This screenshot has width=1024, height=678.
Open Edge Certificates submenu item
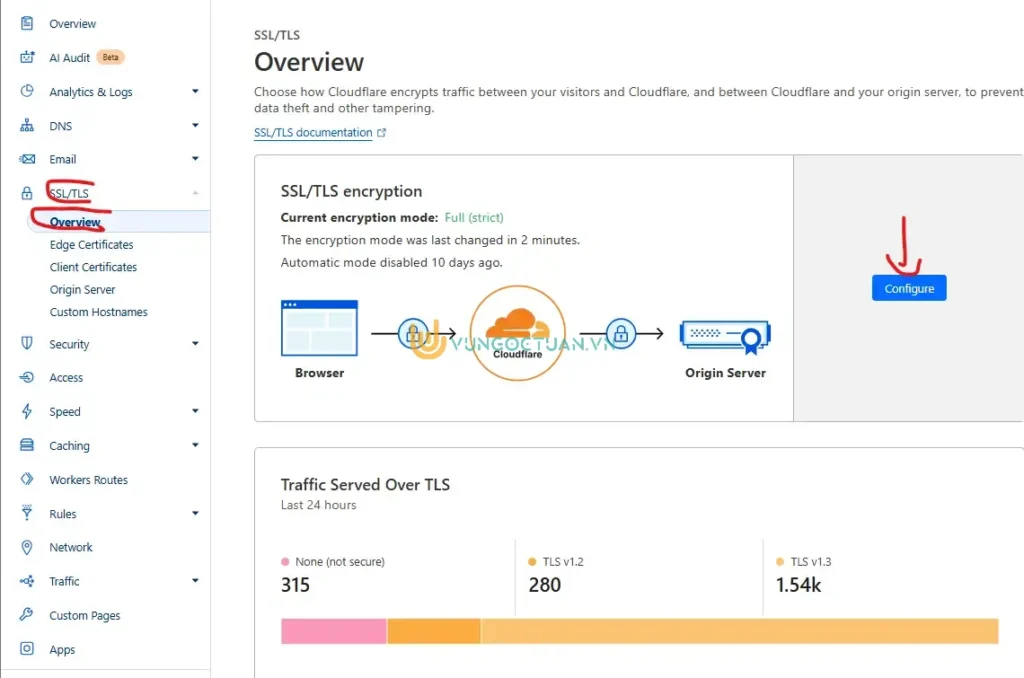click(91, 244)
